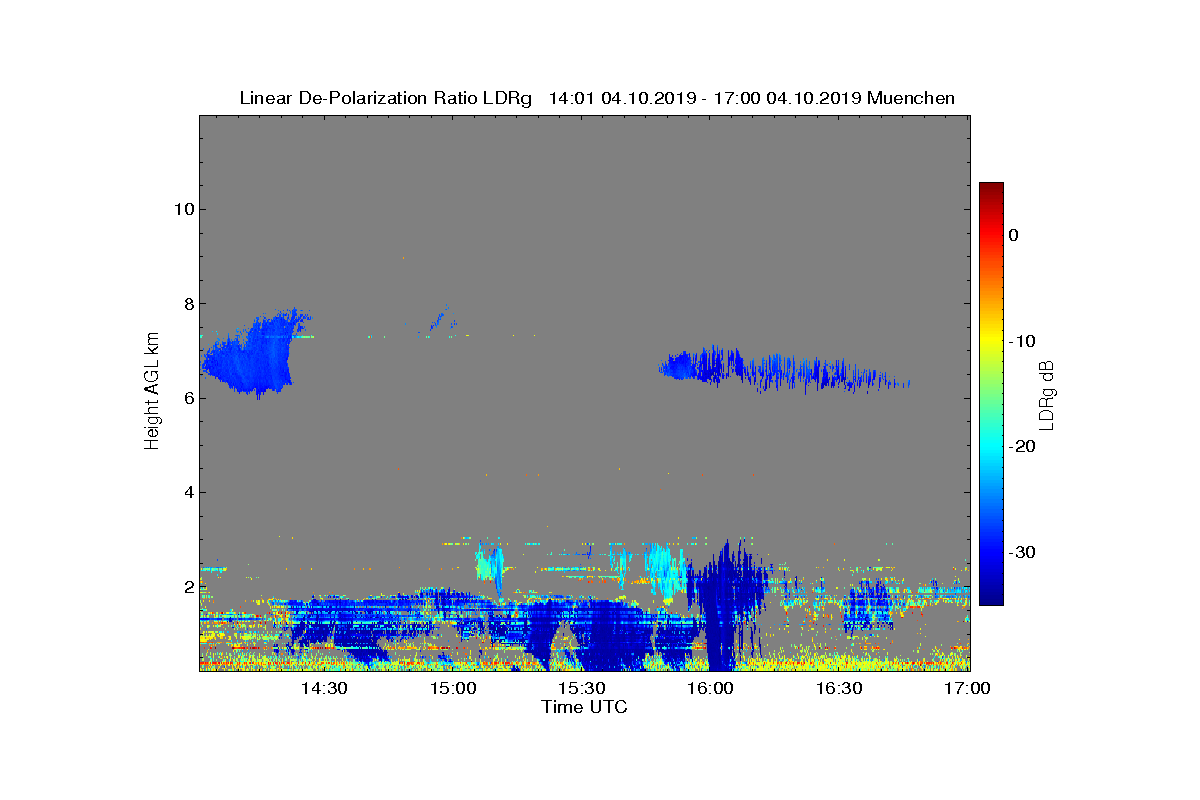
Task: Click the plot title 'Linear De-Polarization Ratio LDRg'
Action: point(386,98)
